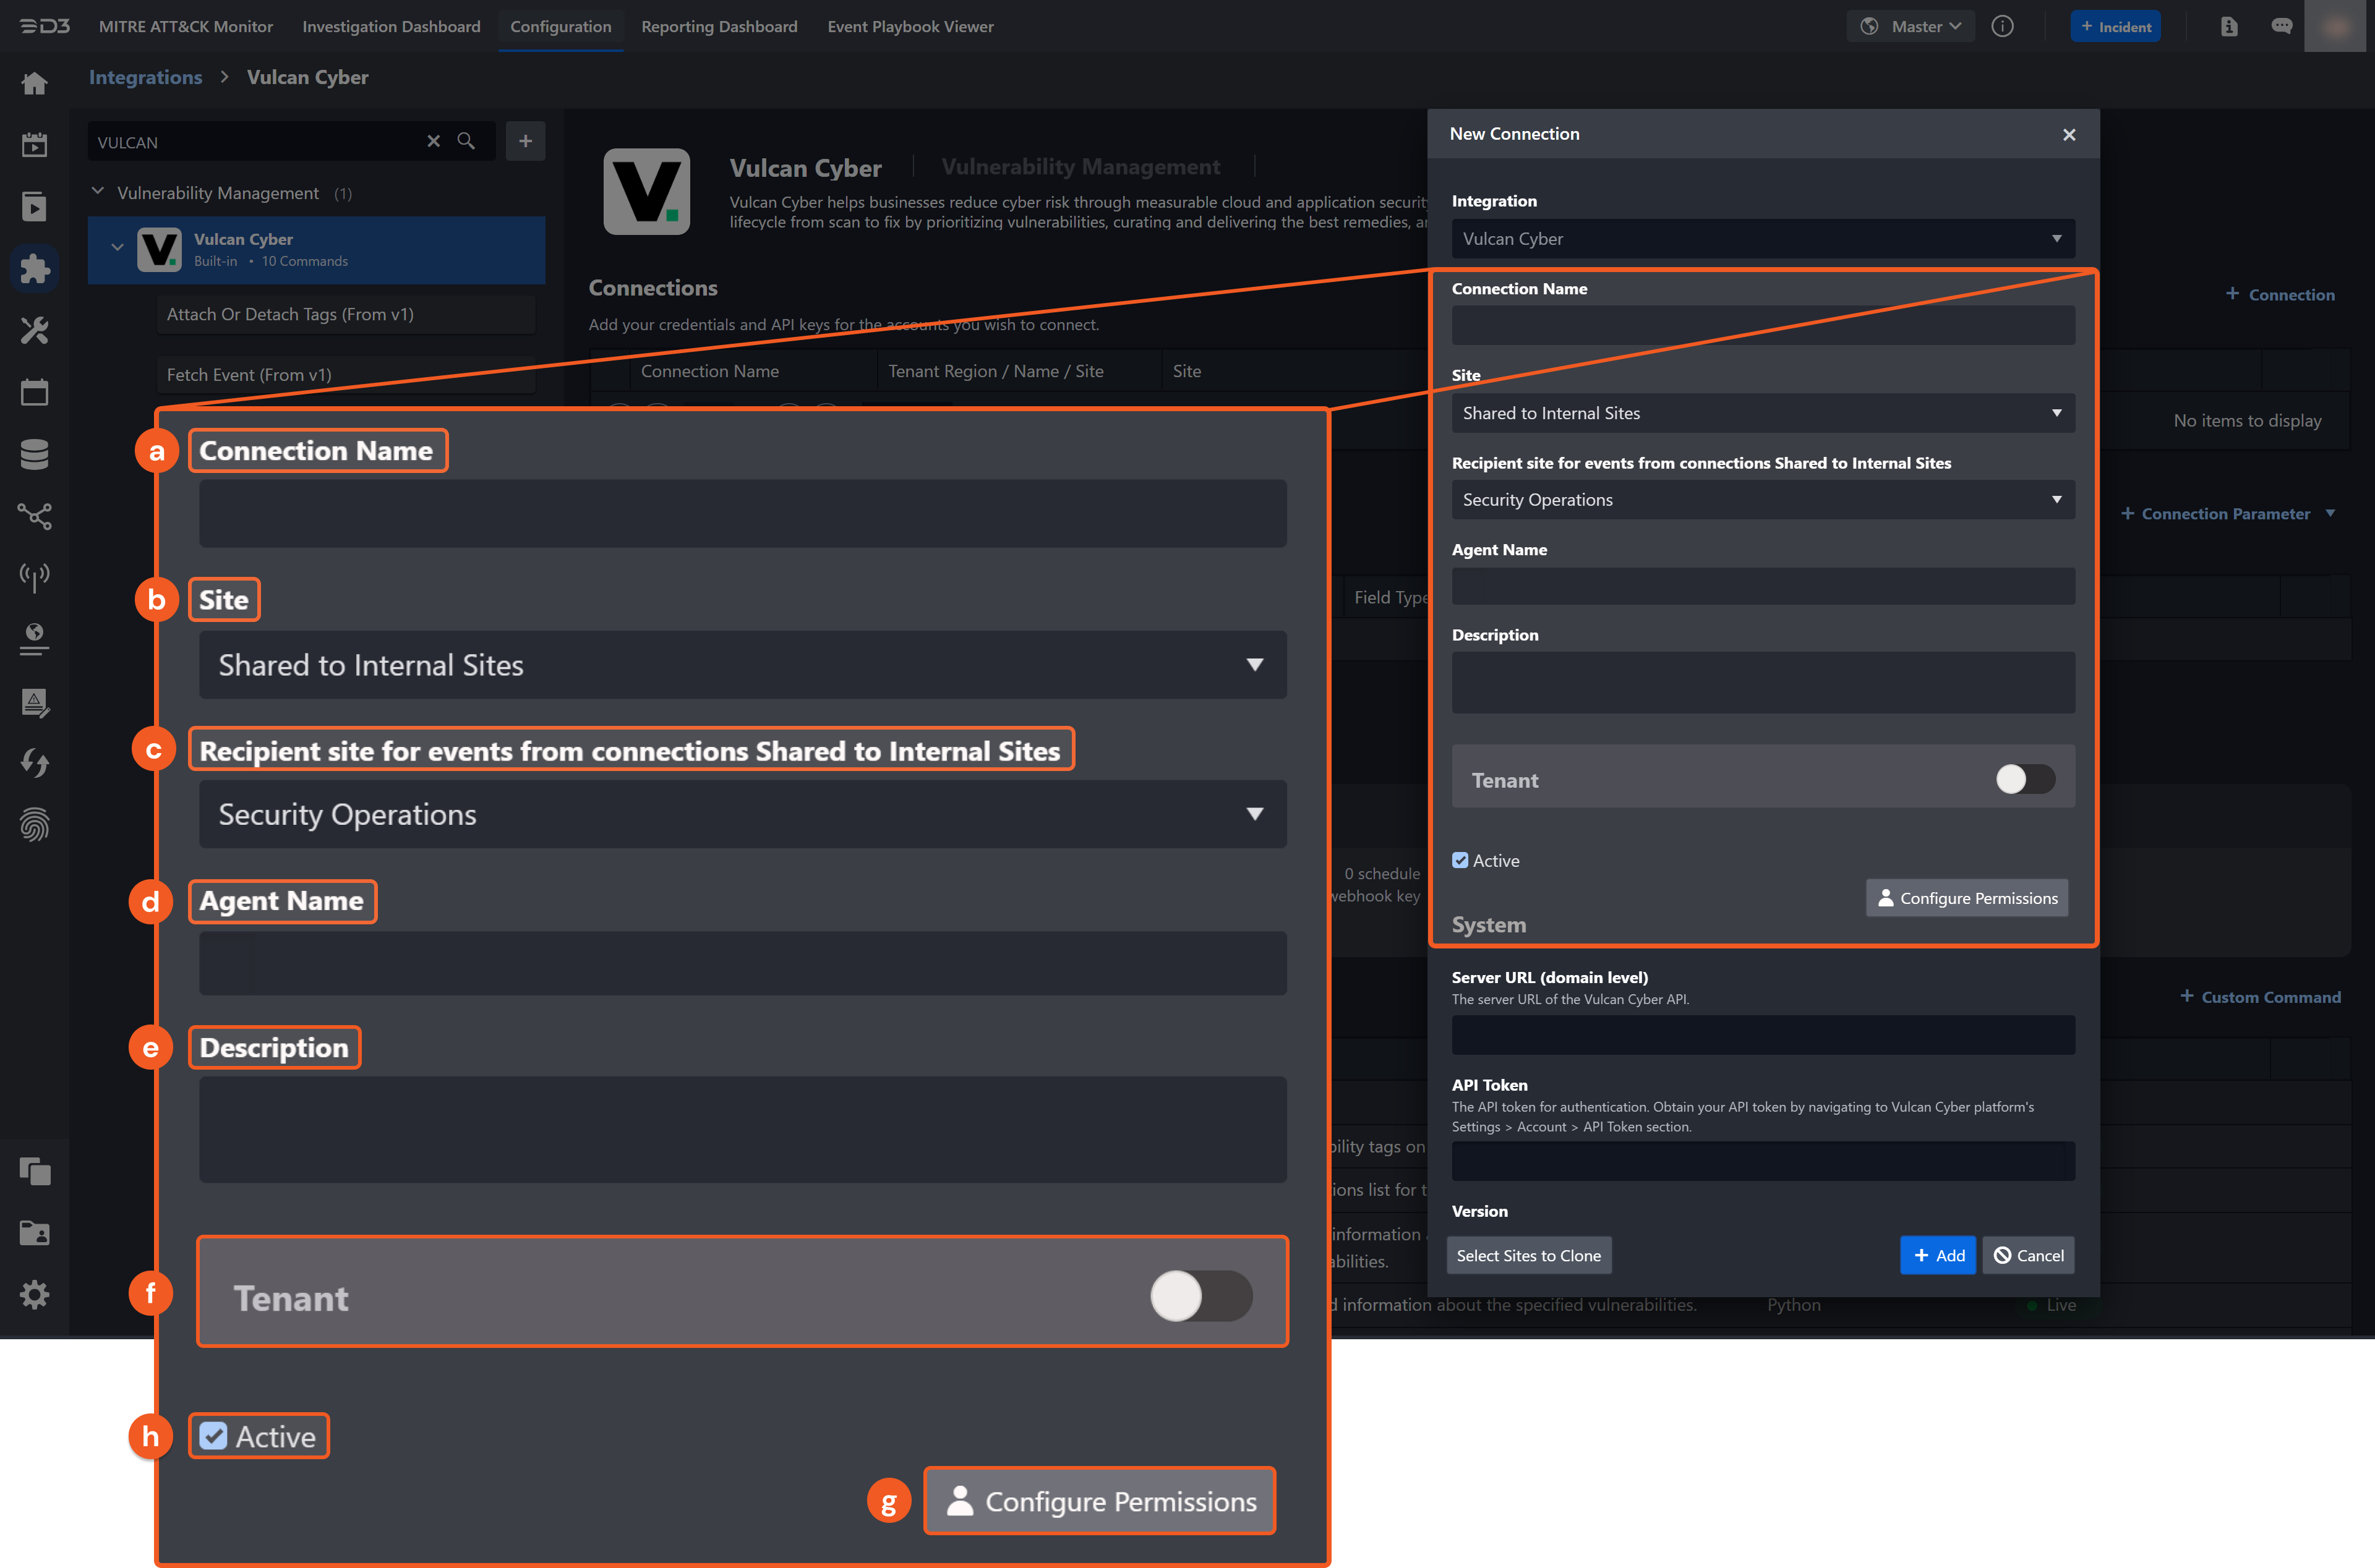The height and width of the screenshot is (1568, 2375).
Task: Open the database stack sidebar icon
Action: click(34, 454)
